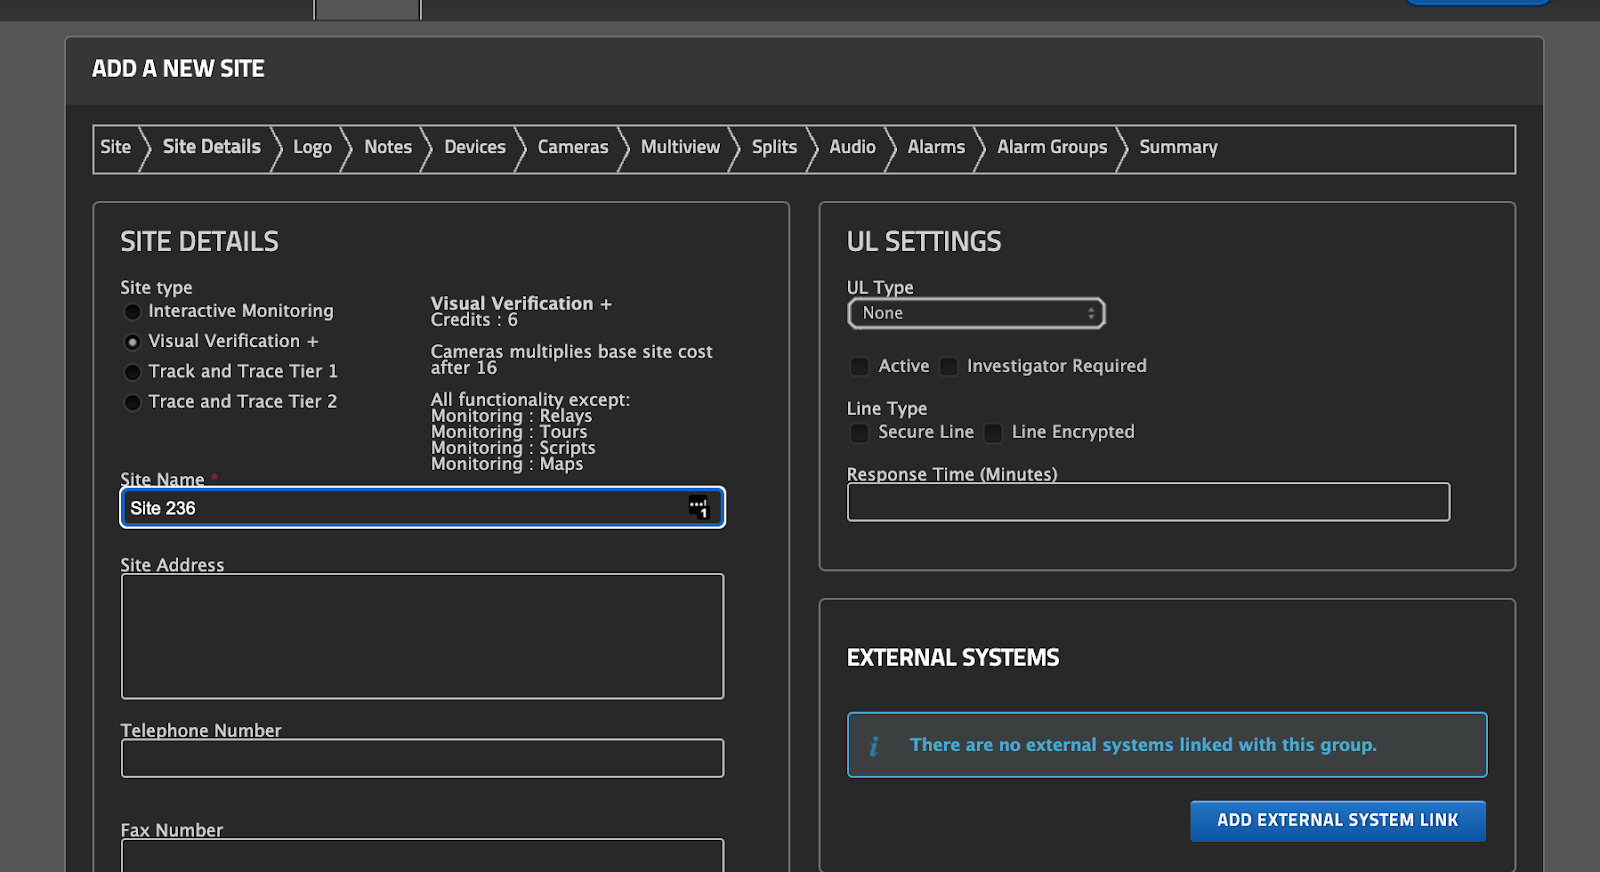Click the Fax Number input box

click(422, 856)
